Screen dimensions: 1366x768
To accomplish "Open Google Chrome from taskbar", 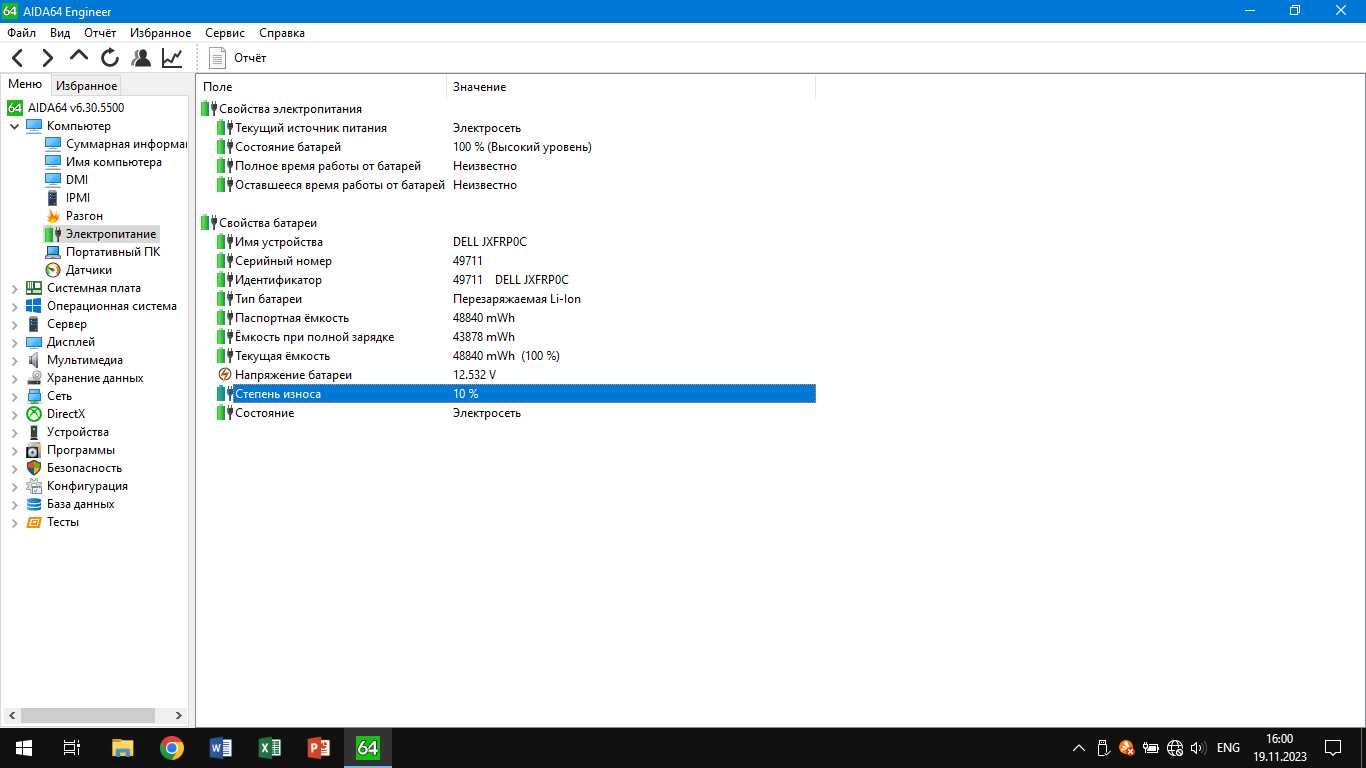I will [x=172, y=748].
